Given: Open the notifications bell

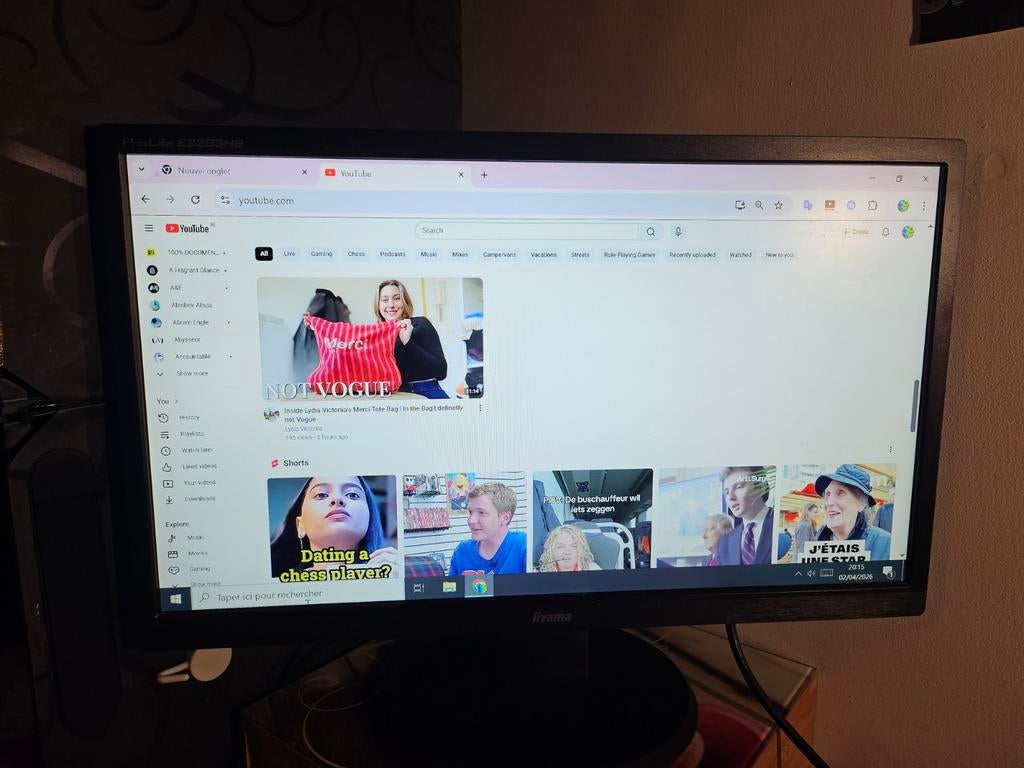Looking at the screenshot, I should pos(885,232).
